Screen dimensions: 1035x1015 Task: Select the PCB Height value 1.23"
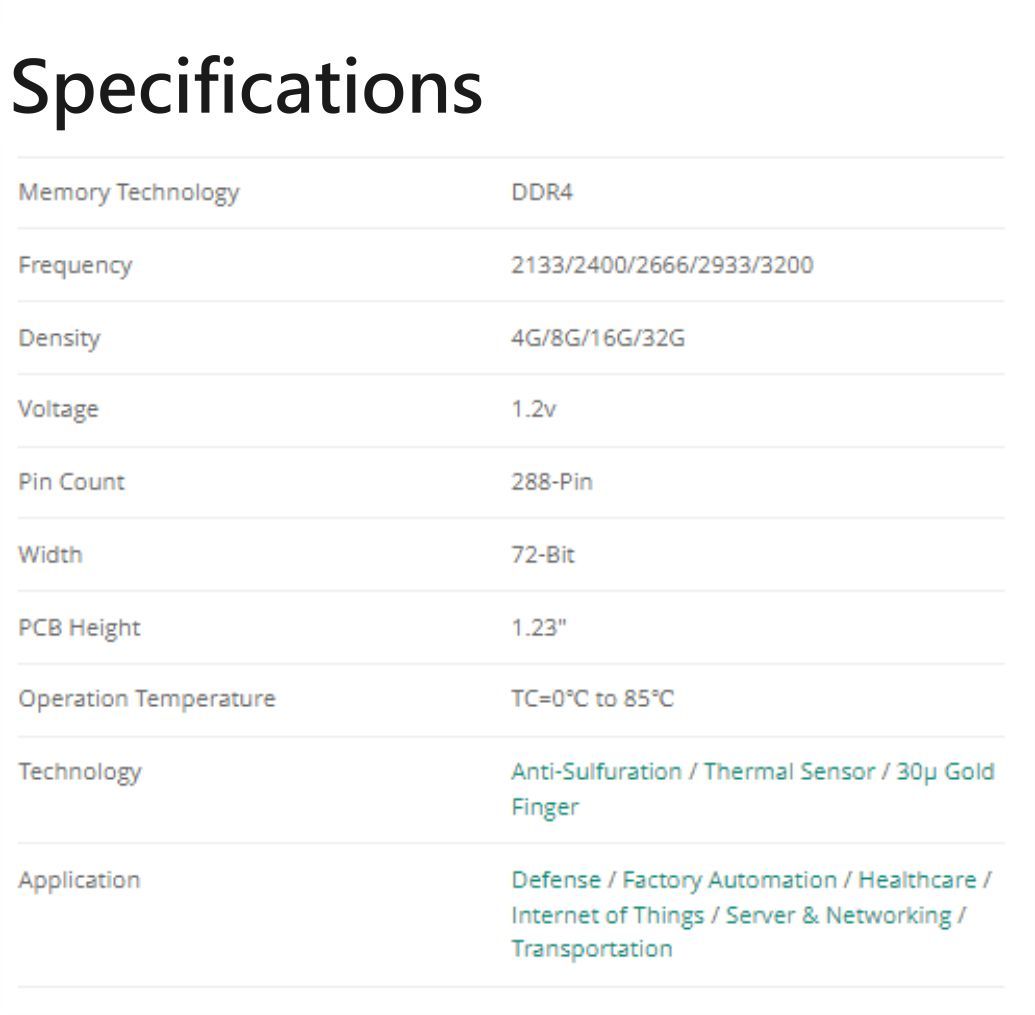pos(539,627)
